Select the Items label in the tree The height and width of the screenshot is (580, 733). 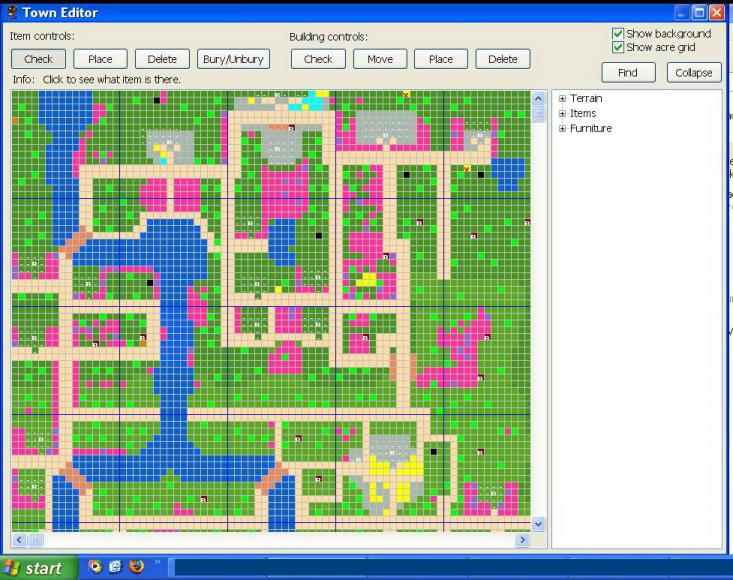(583, 113)
